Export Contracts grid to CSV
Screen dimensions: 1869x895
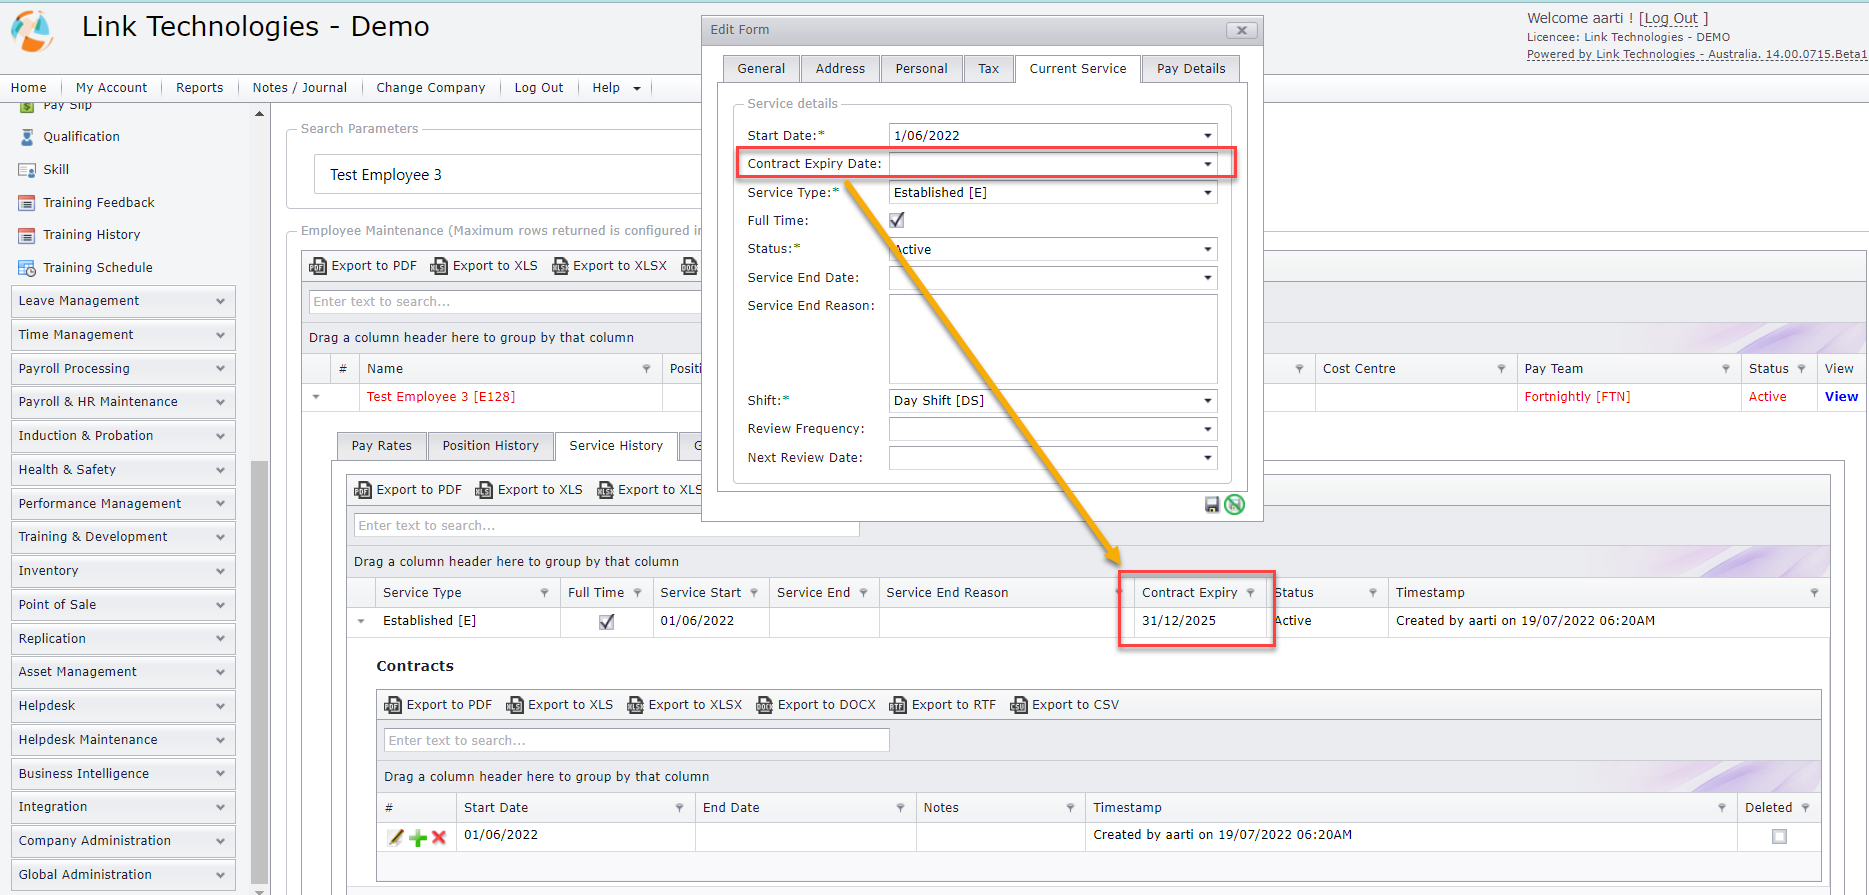point(1065,705)
